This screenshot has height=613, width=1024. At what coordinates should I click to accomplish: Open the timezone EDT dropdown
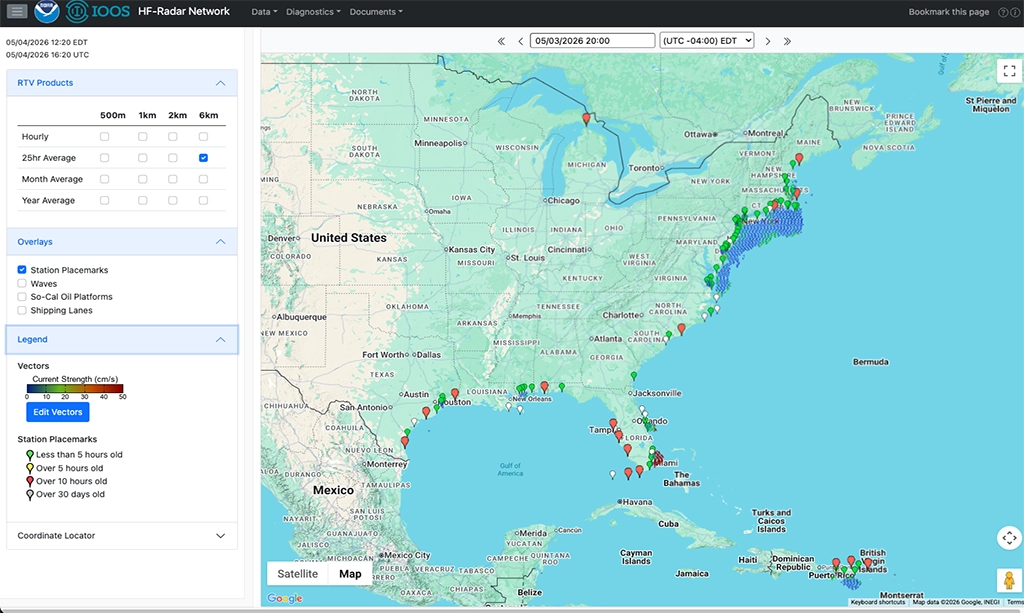(x=707, y=40)
